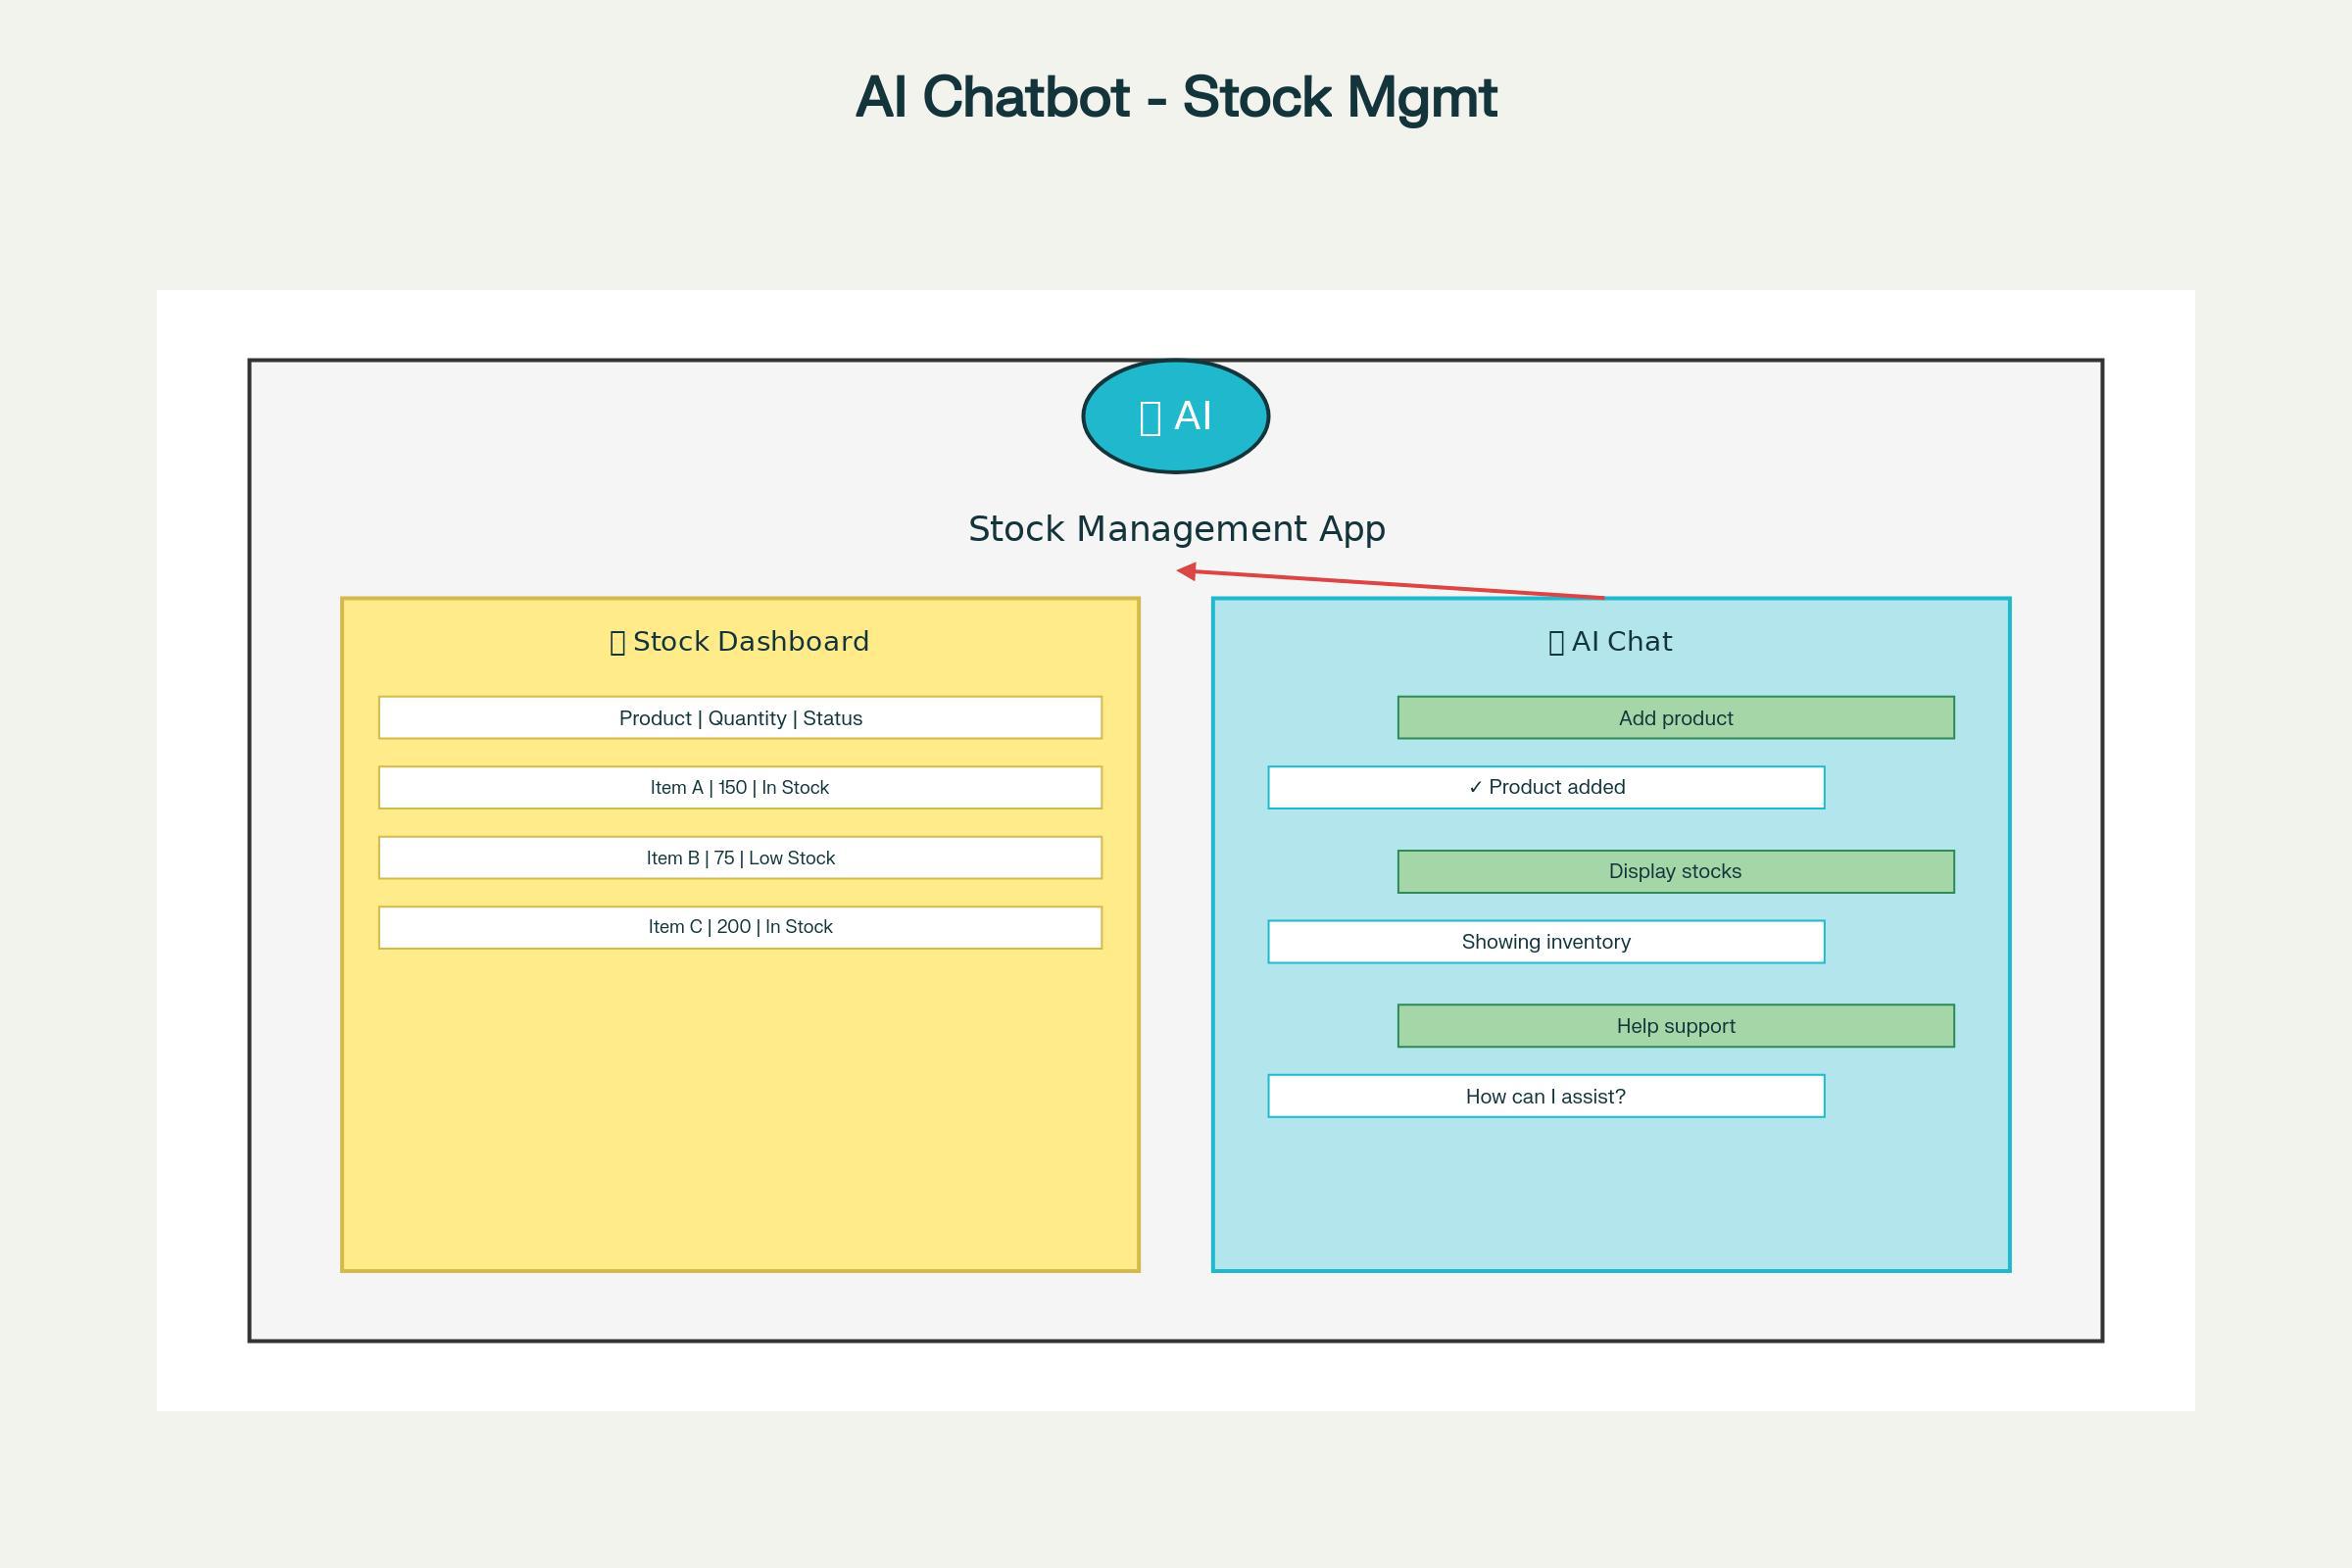The image size is (2352, 1568).
Task: Click the Item B inventory row
Action: tap(740, 857)
